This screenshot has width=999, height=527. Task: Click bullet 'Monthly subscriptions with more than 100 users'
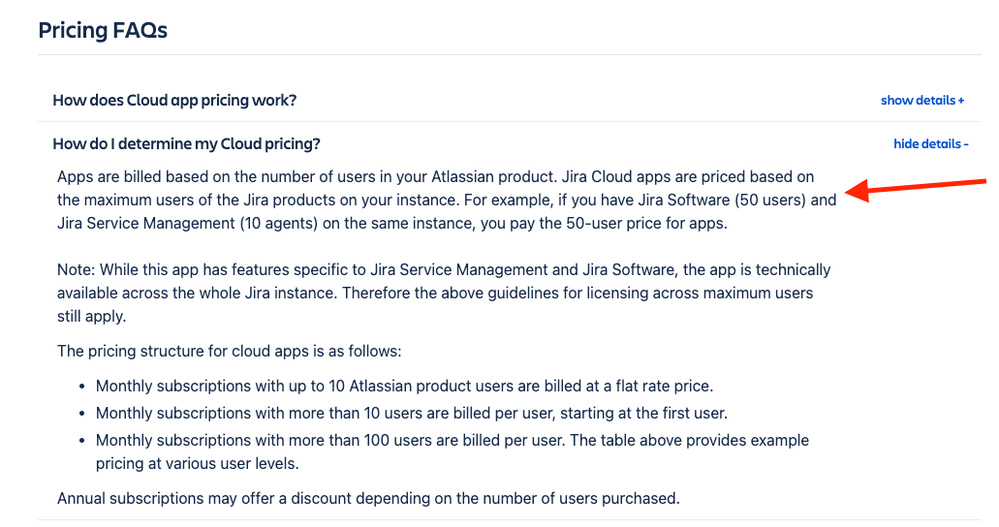[x=452, y=452]
